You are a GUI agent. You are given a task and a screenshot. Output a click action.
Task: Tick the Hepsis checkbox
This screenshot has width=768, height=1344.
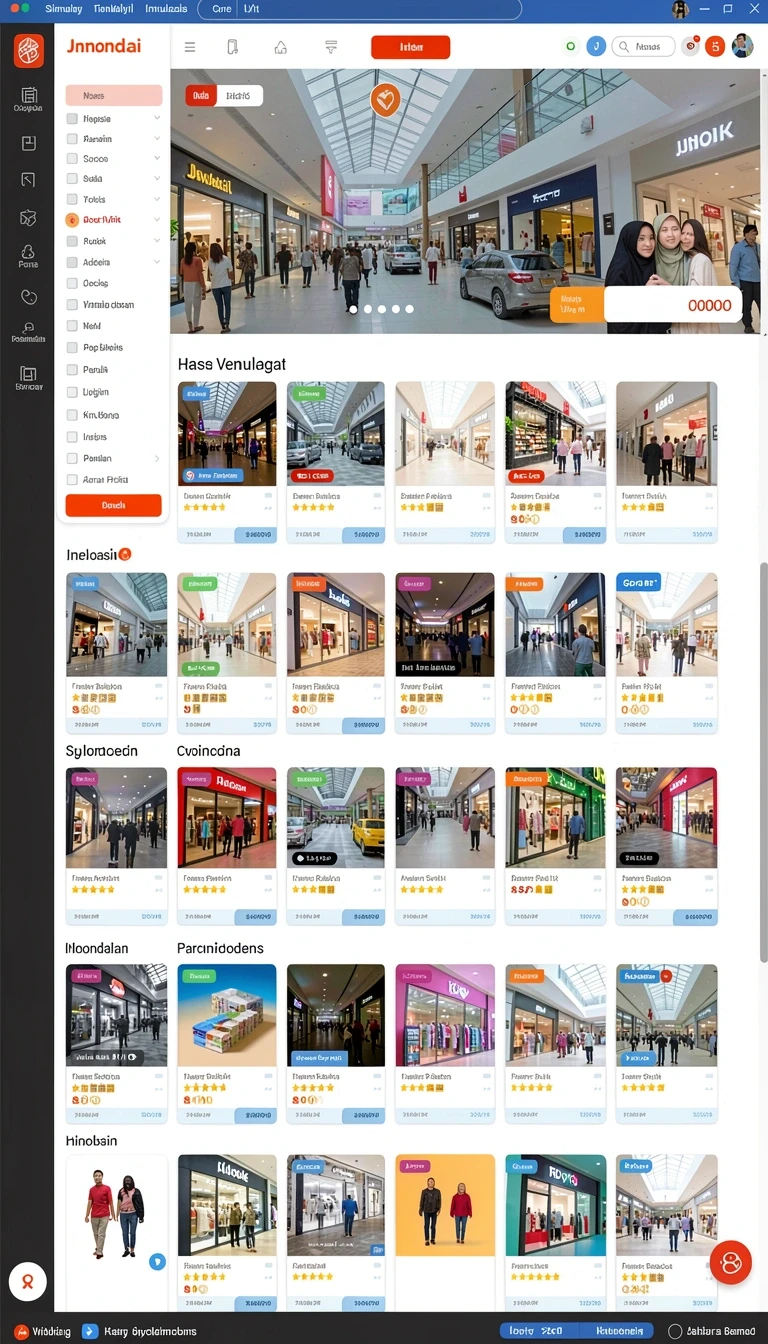coord(72,118)
